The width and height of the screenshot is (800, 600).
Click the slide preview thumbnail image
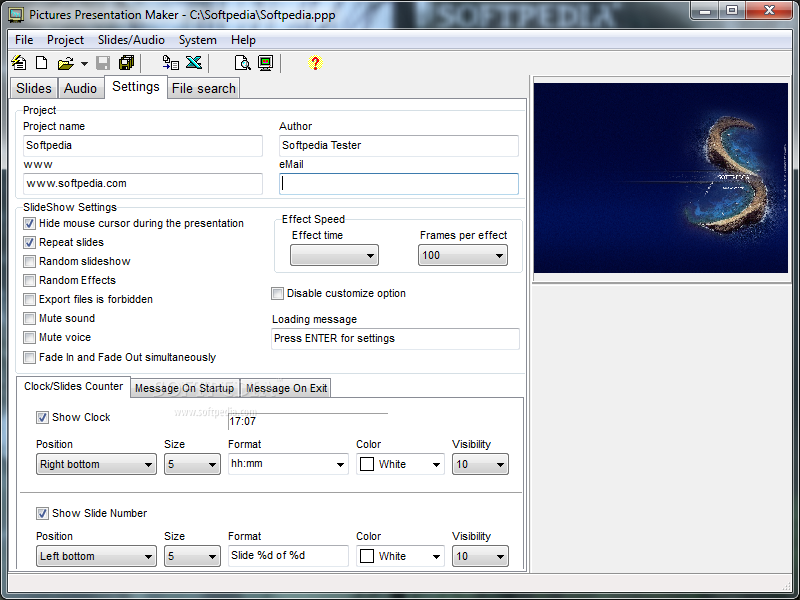tap(661, 178)
